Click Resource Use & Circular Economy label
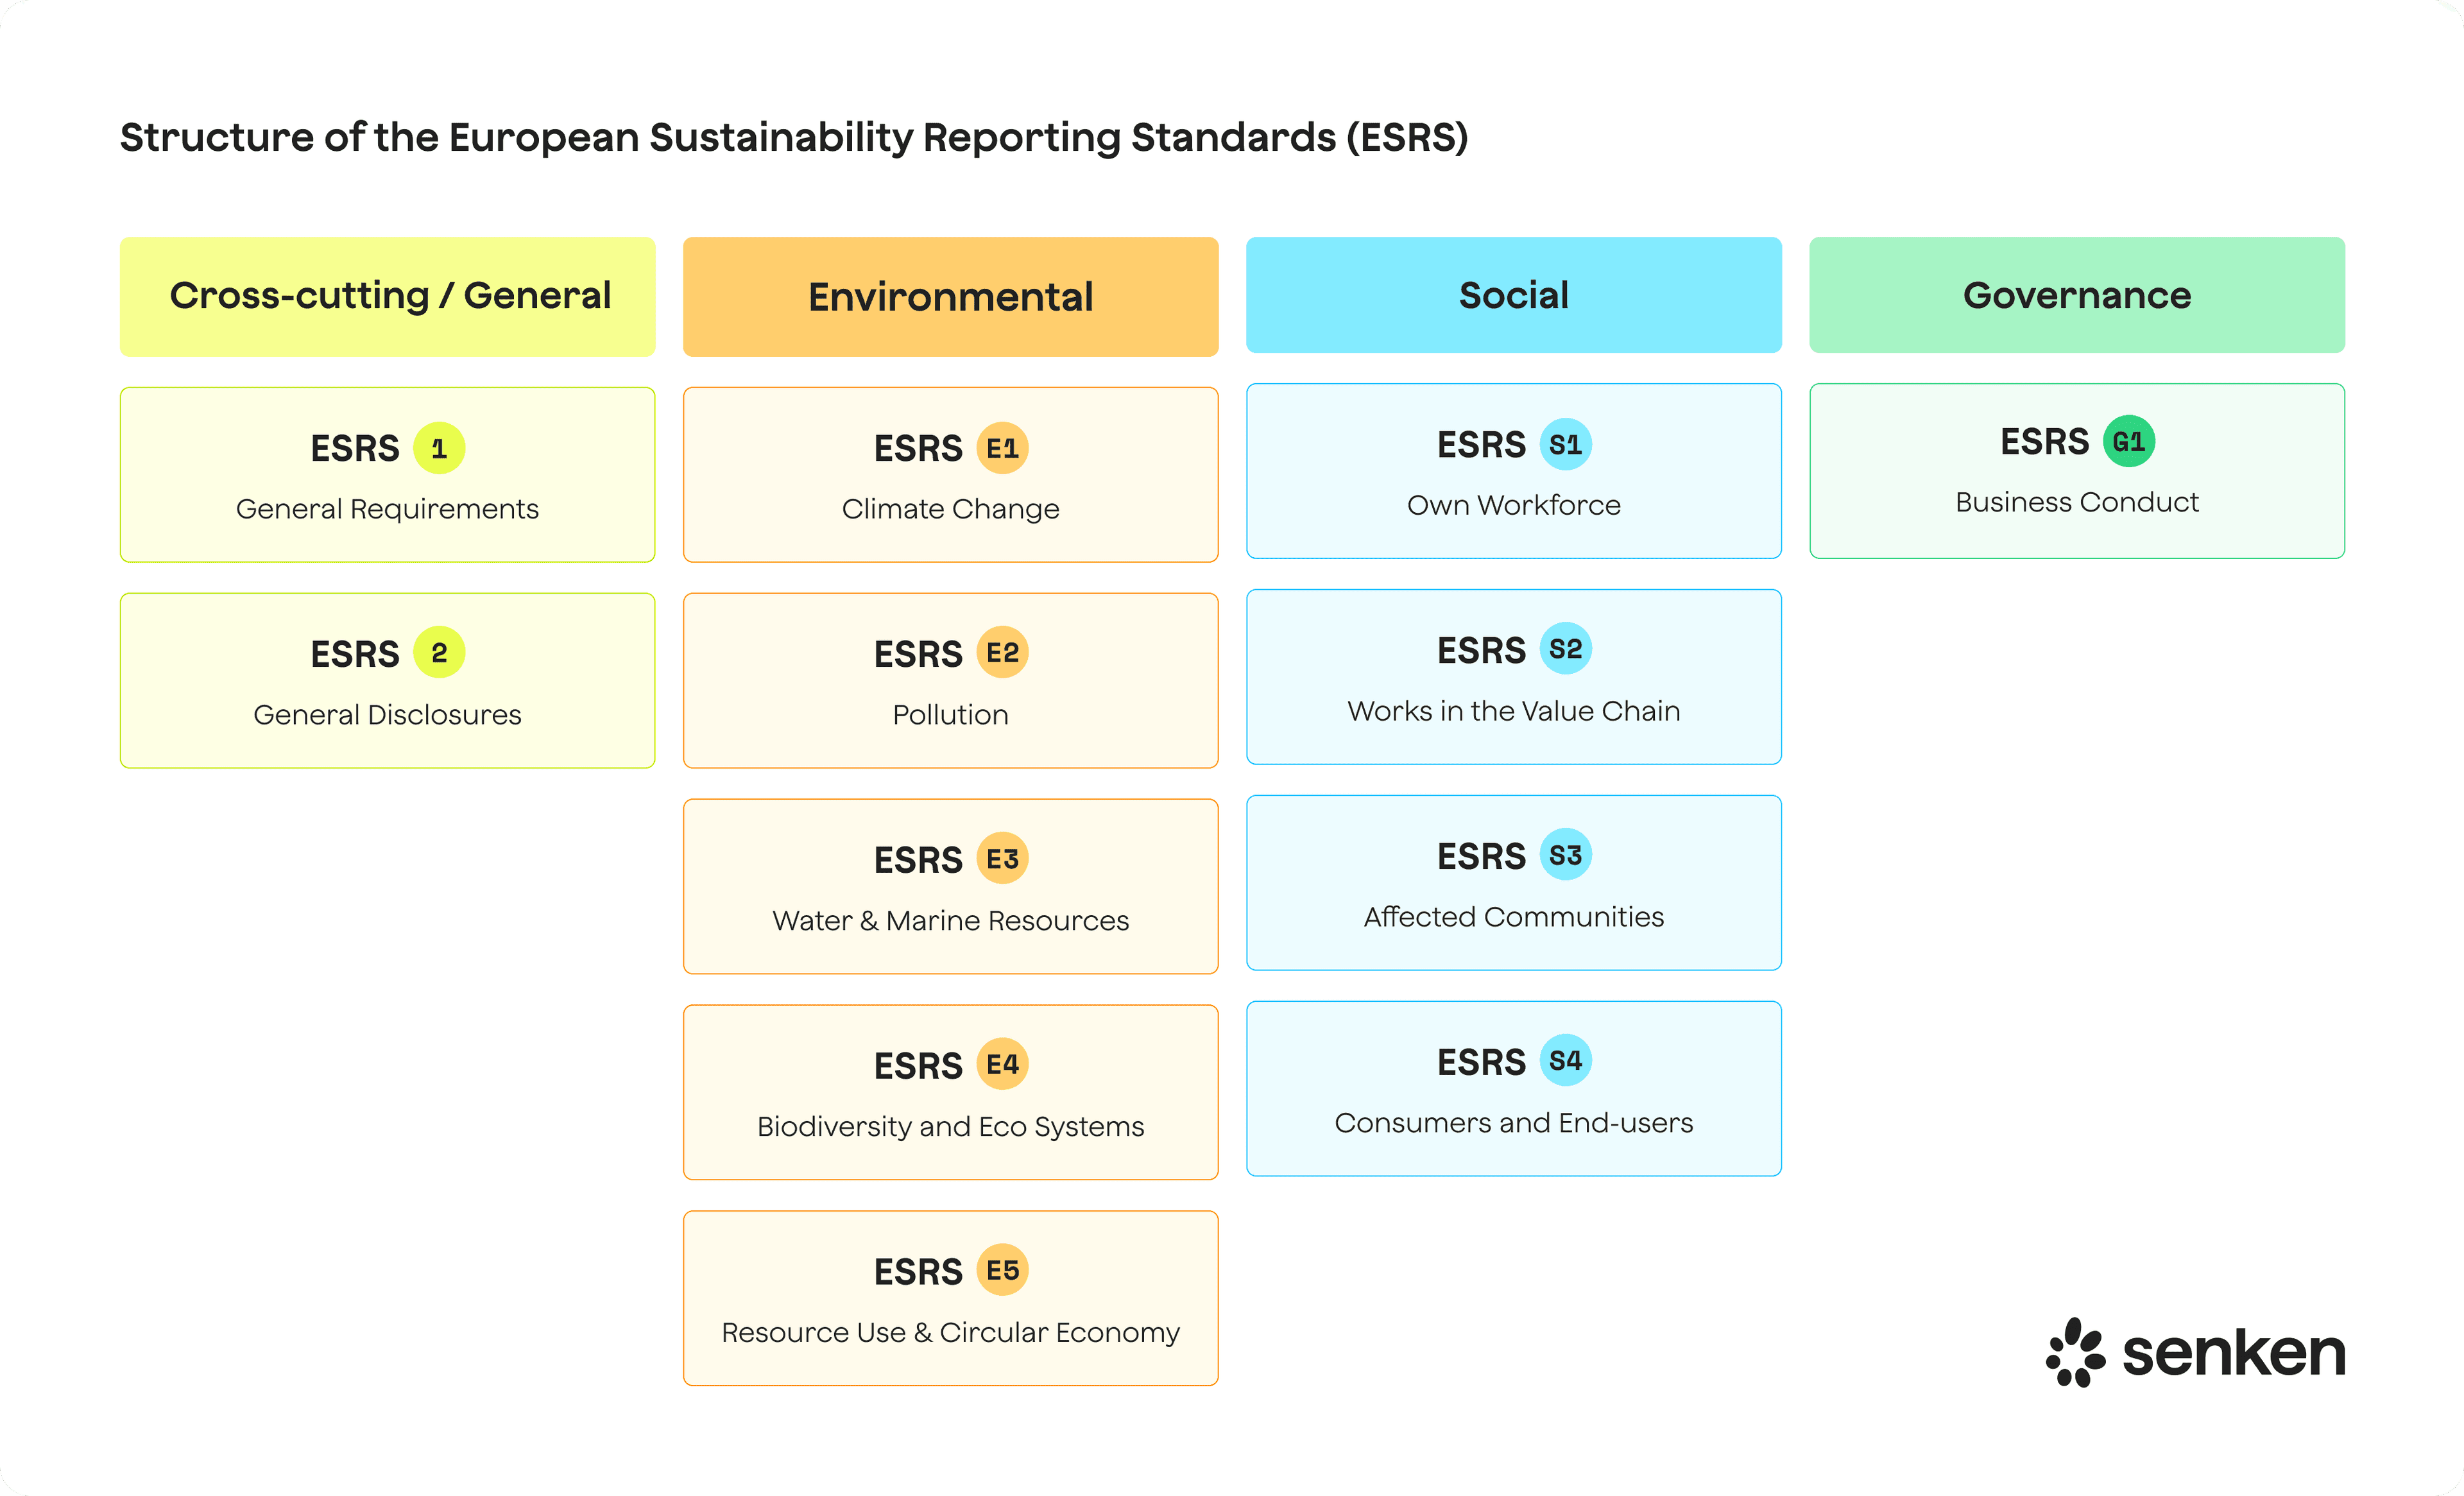The height and width of the screenshot is (1496, 2464). [950, 1333]
